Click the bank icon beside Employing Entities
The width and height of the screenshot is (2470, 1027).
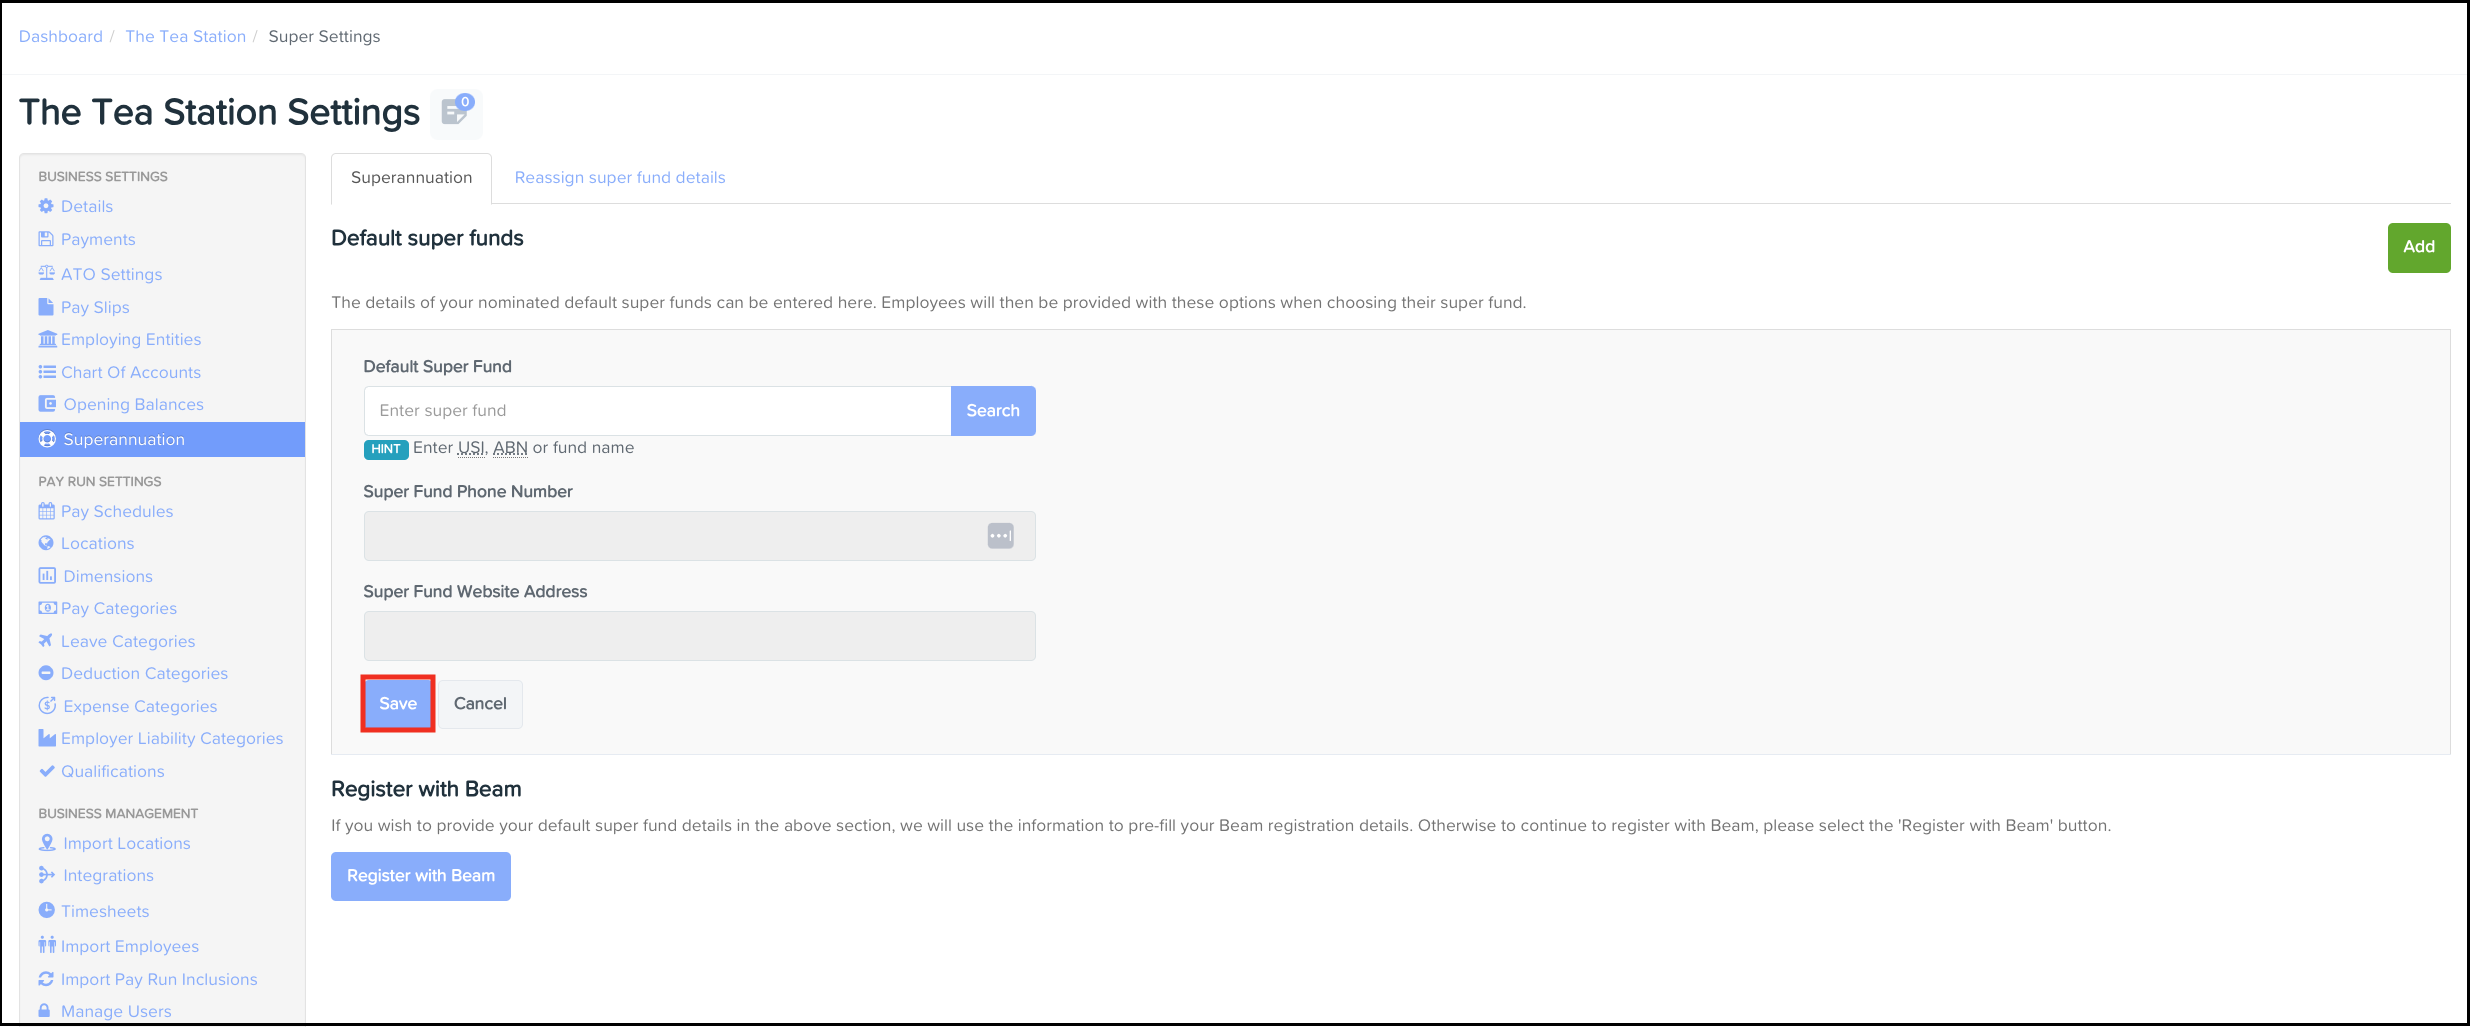pos(47,339)
